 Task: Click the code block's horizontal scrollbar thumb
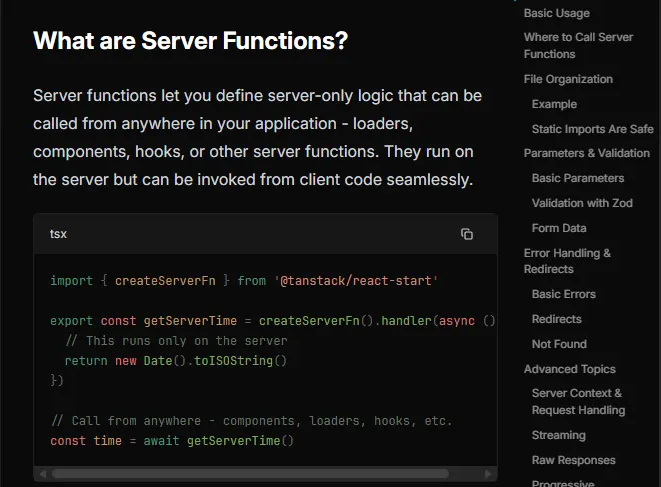tap(250, 473)
